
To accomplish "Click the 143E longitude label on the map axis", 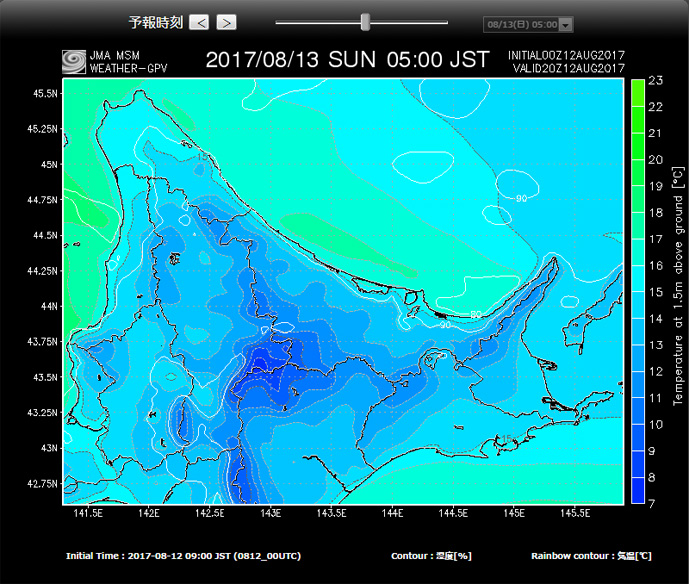I will [270, 513].
